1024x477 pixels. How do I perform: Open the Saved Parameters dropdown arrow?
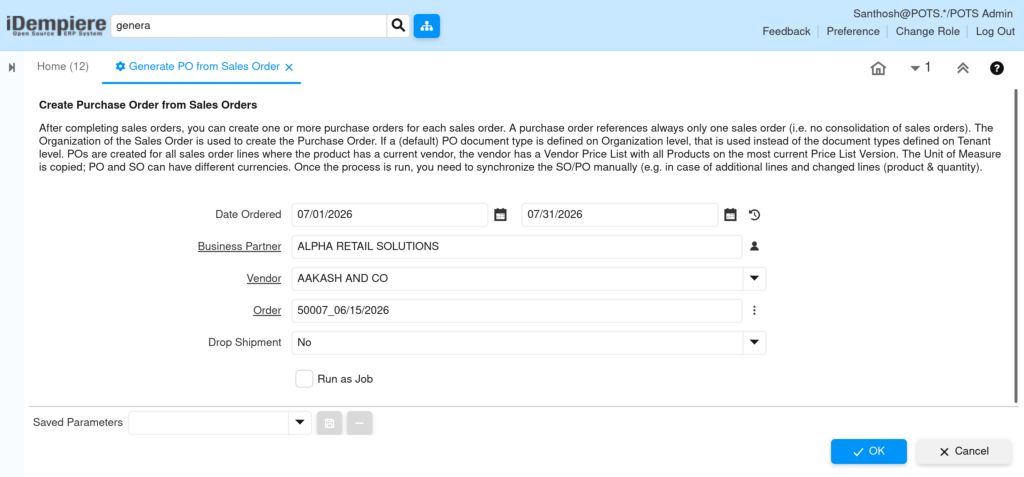click(x=300, y=423)
